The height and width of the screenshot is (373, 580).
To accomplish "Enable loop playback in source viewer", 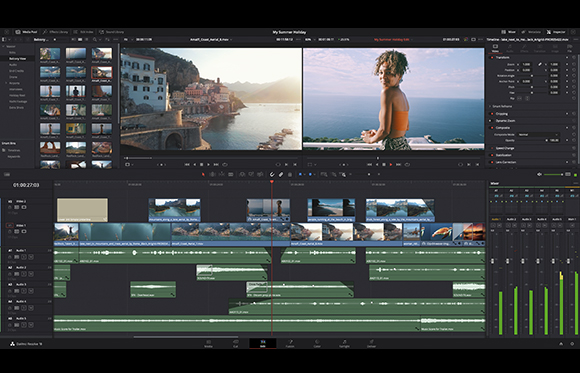I will tap(225, 165).
